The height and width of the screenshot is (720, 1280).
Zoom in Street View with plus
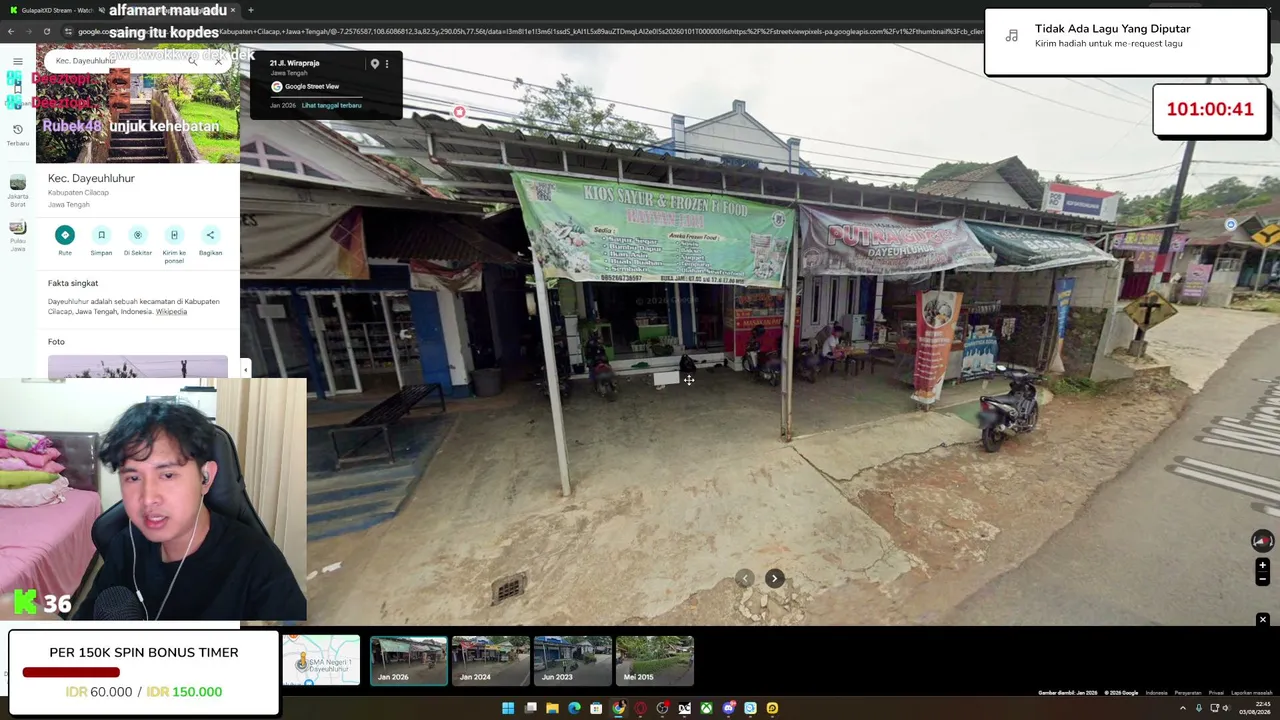point(1262,566)
